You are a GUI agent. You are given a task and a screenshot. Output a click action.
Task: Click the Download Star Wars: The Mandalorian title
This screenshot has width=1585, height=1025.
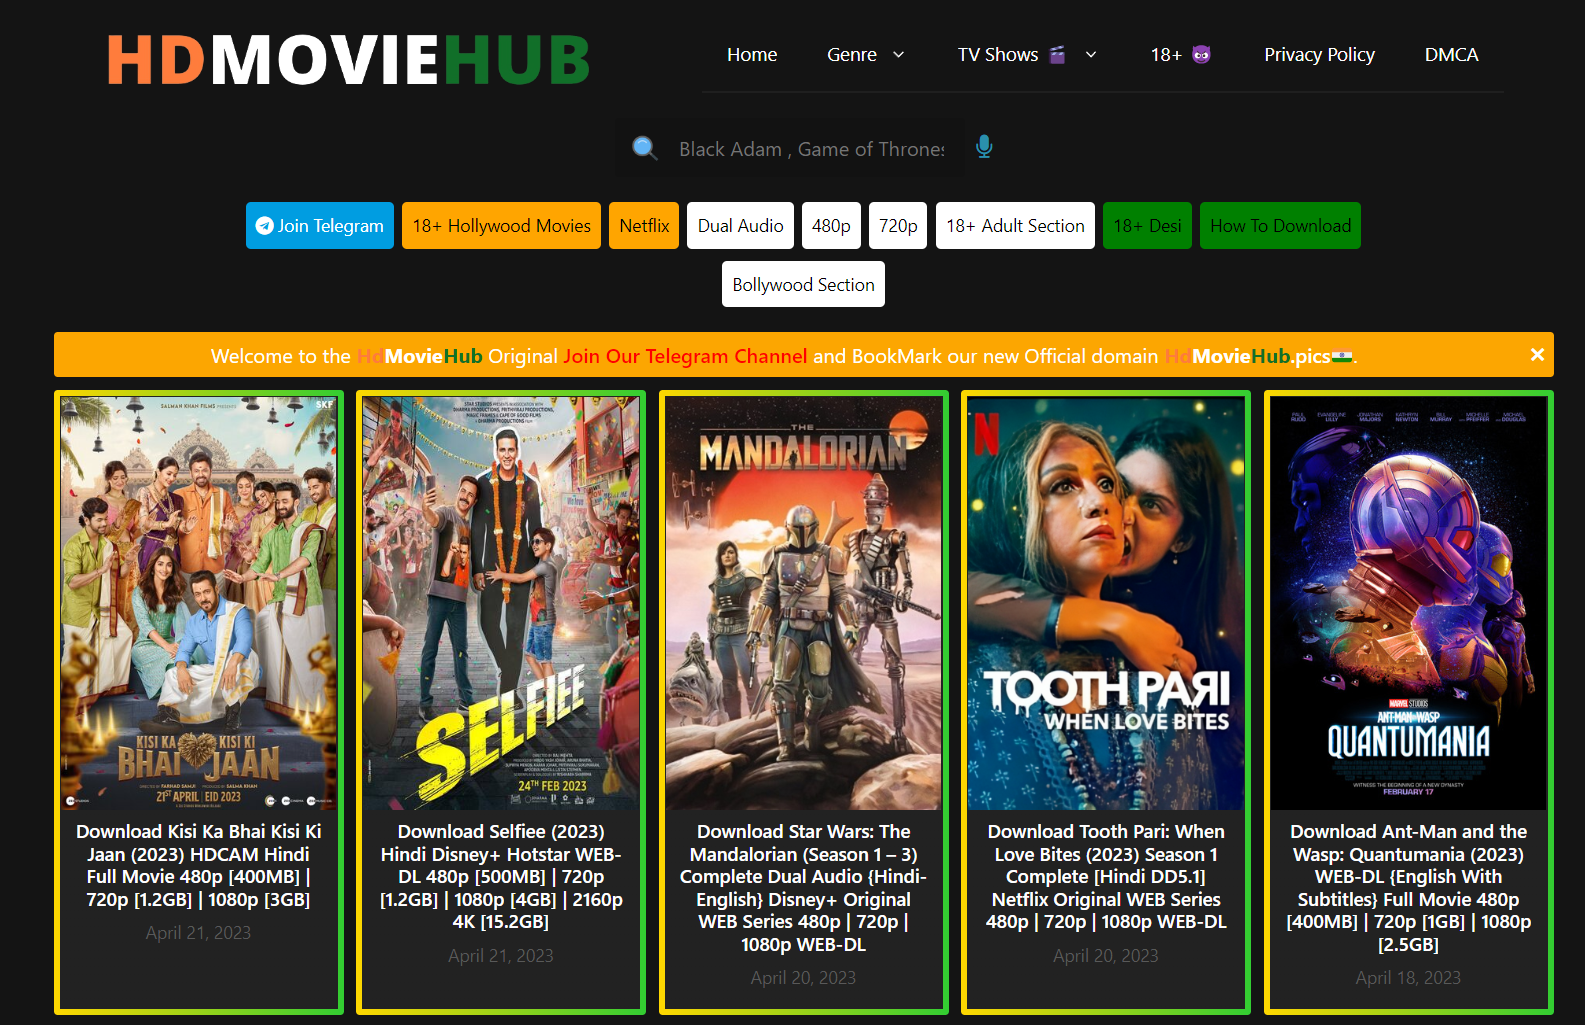point(803,887)
